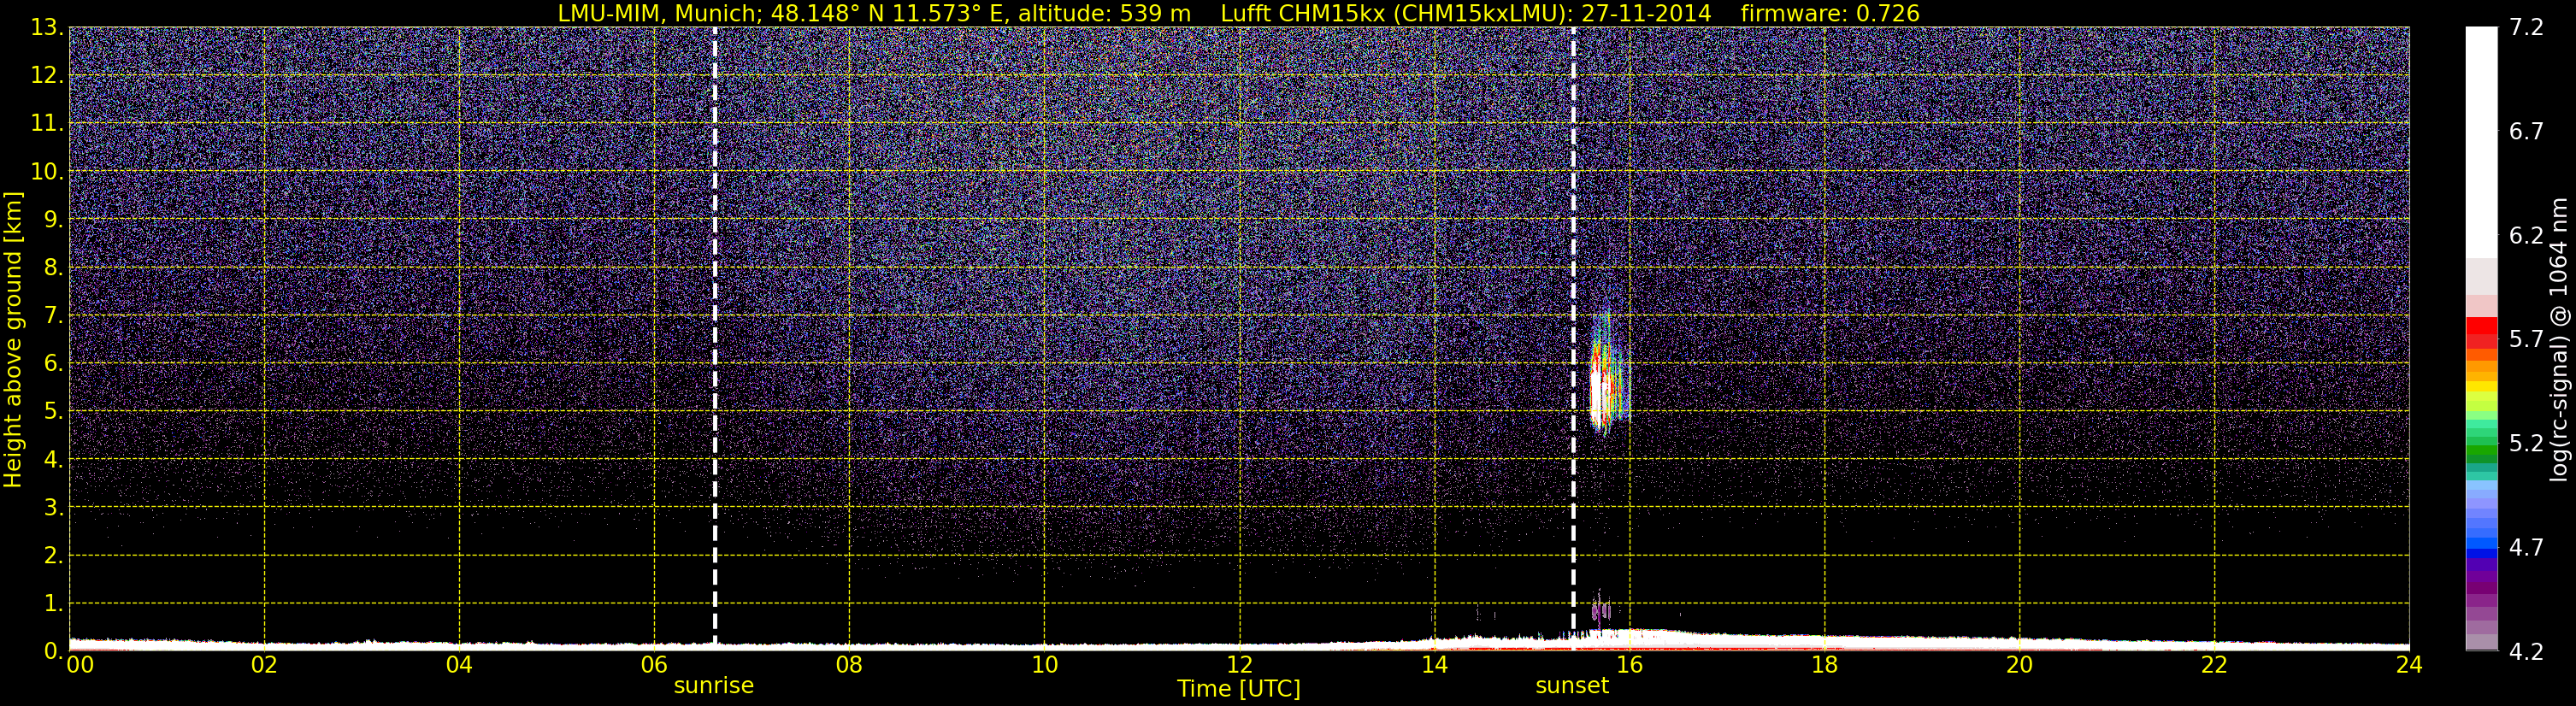The image size is (2576, 706).
Task: Click the 'log(rc-signal) @ 1064 nm' colorbar title
Action: tap(2559, 339)
